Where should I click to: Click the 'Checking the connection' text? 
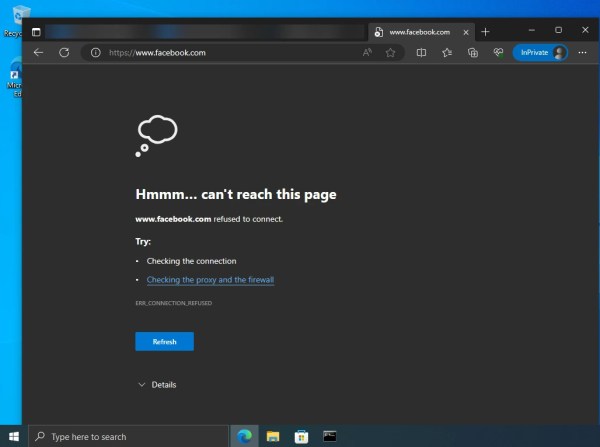191,261
